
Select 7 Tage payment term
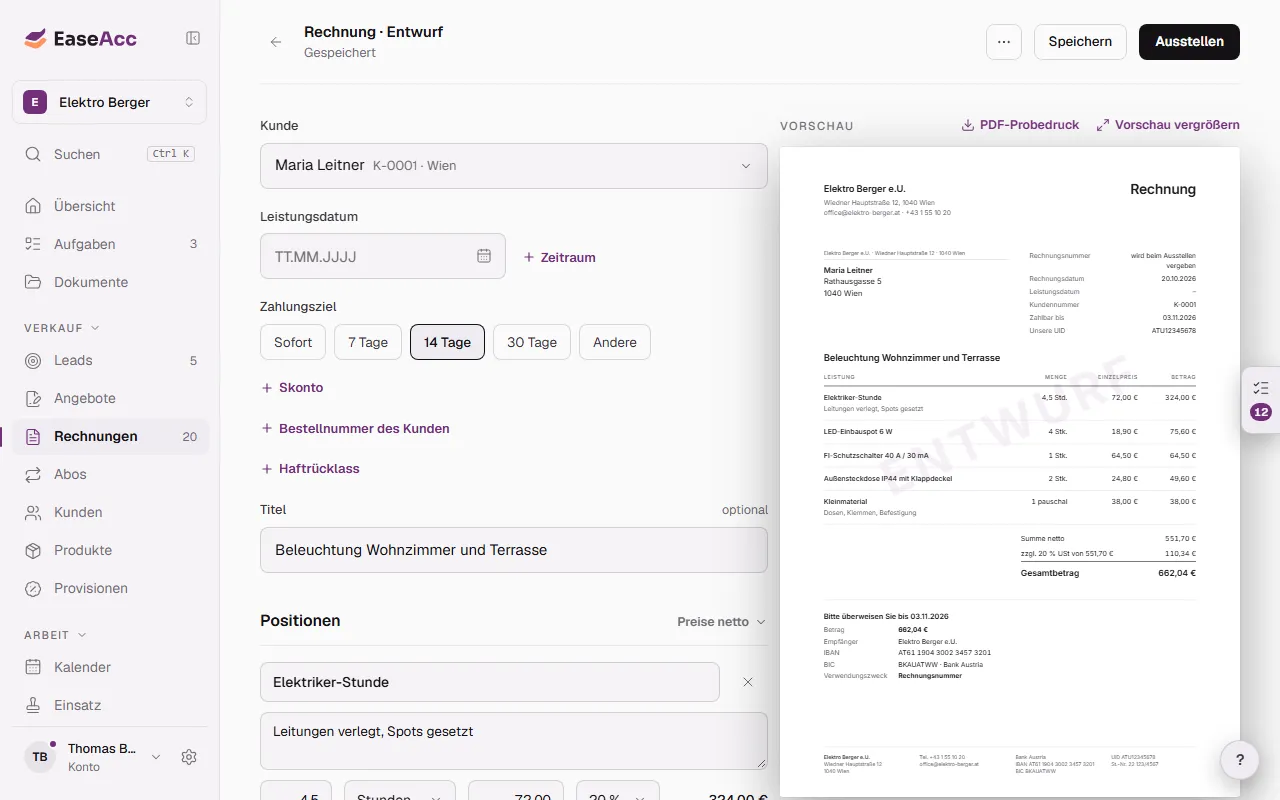368,342
